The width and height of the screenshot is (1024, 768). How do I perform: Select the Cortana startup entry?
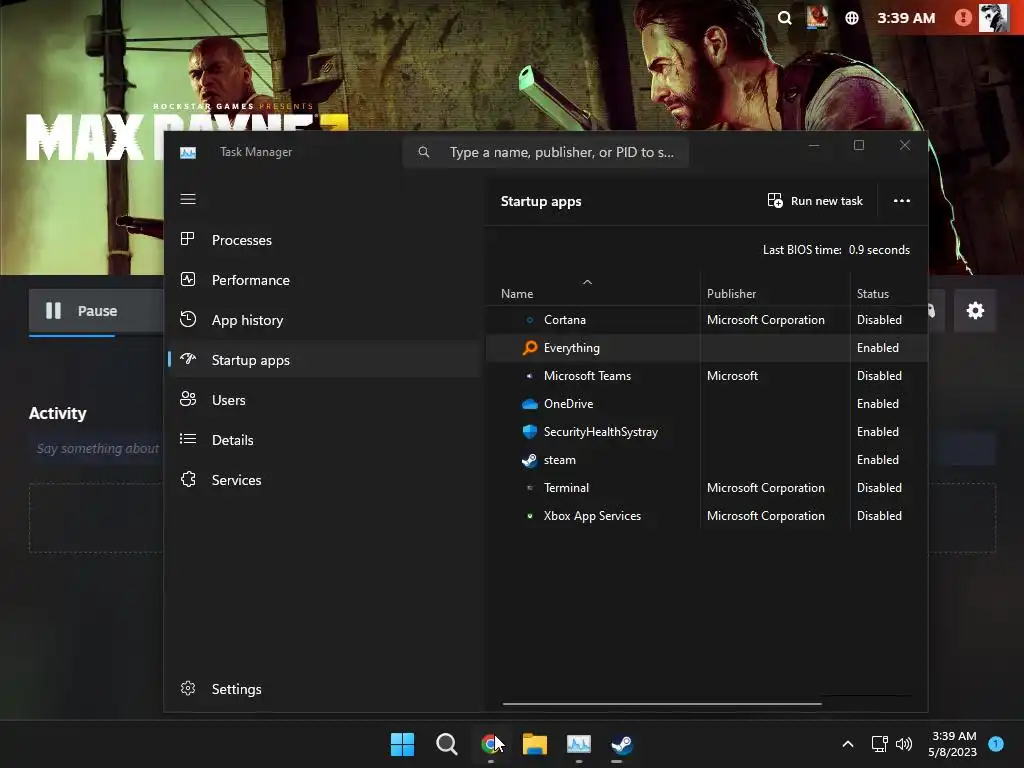tap(707, 320)
